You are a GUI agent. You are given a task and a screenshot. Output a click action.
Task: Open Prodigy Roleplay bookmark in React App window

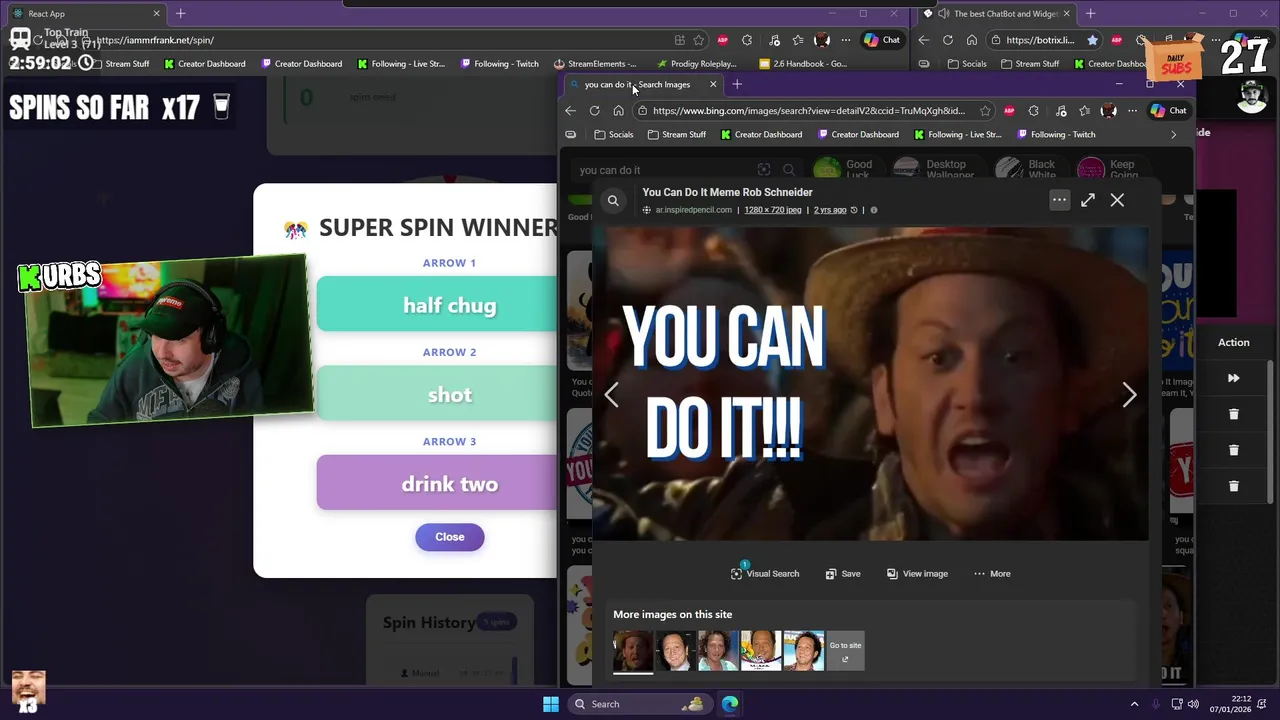(696, 64)
